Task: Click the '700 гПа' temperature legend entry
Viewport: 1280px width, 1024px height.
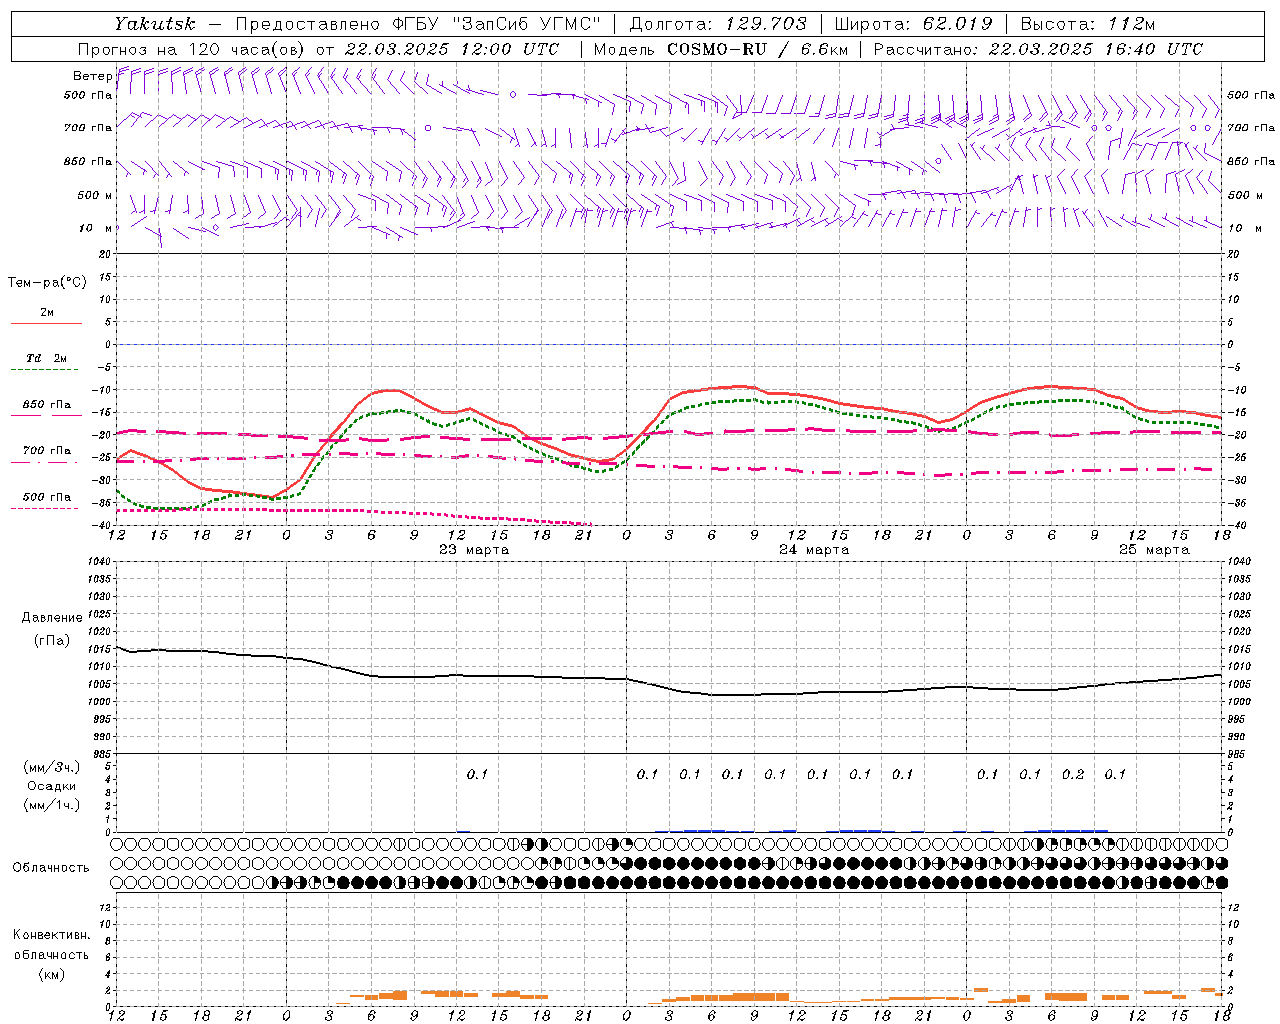Action: 47,451
